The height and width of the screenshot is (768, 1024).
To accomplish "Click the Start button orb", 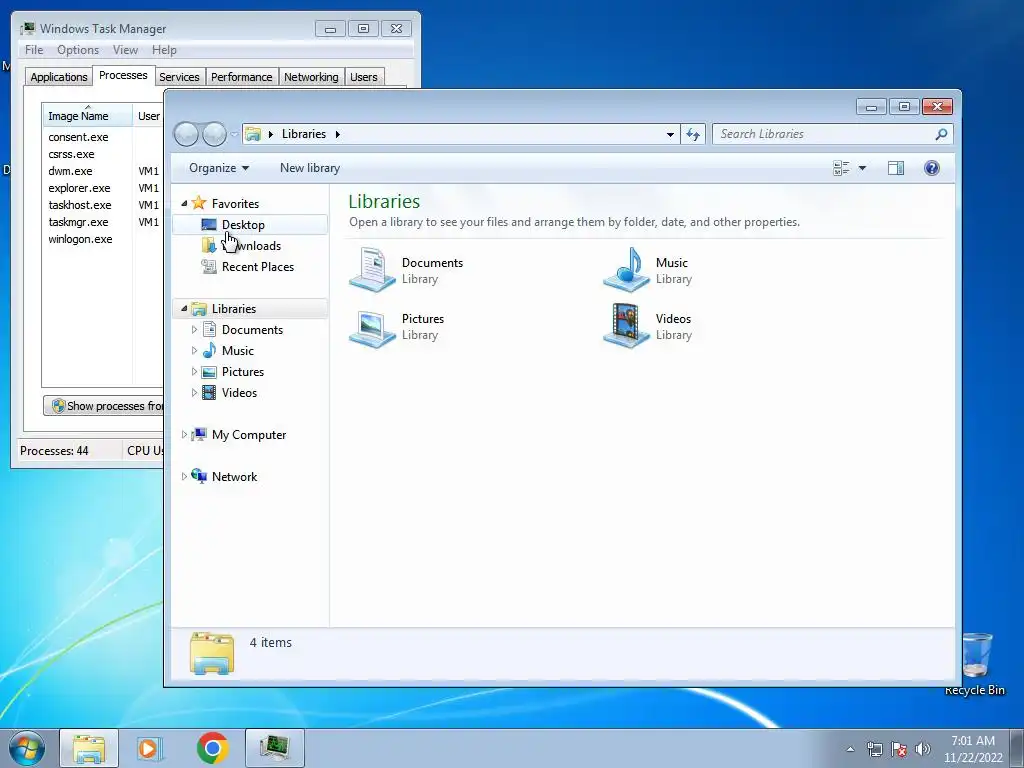I will coord(27,748).
